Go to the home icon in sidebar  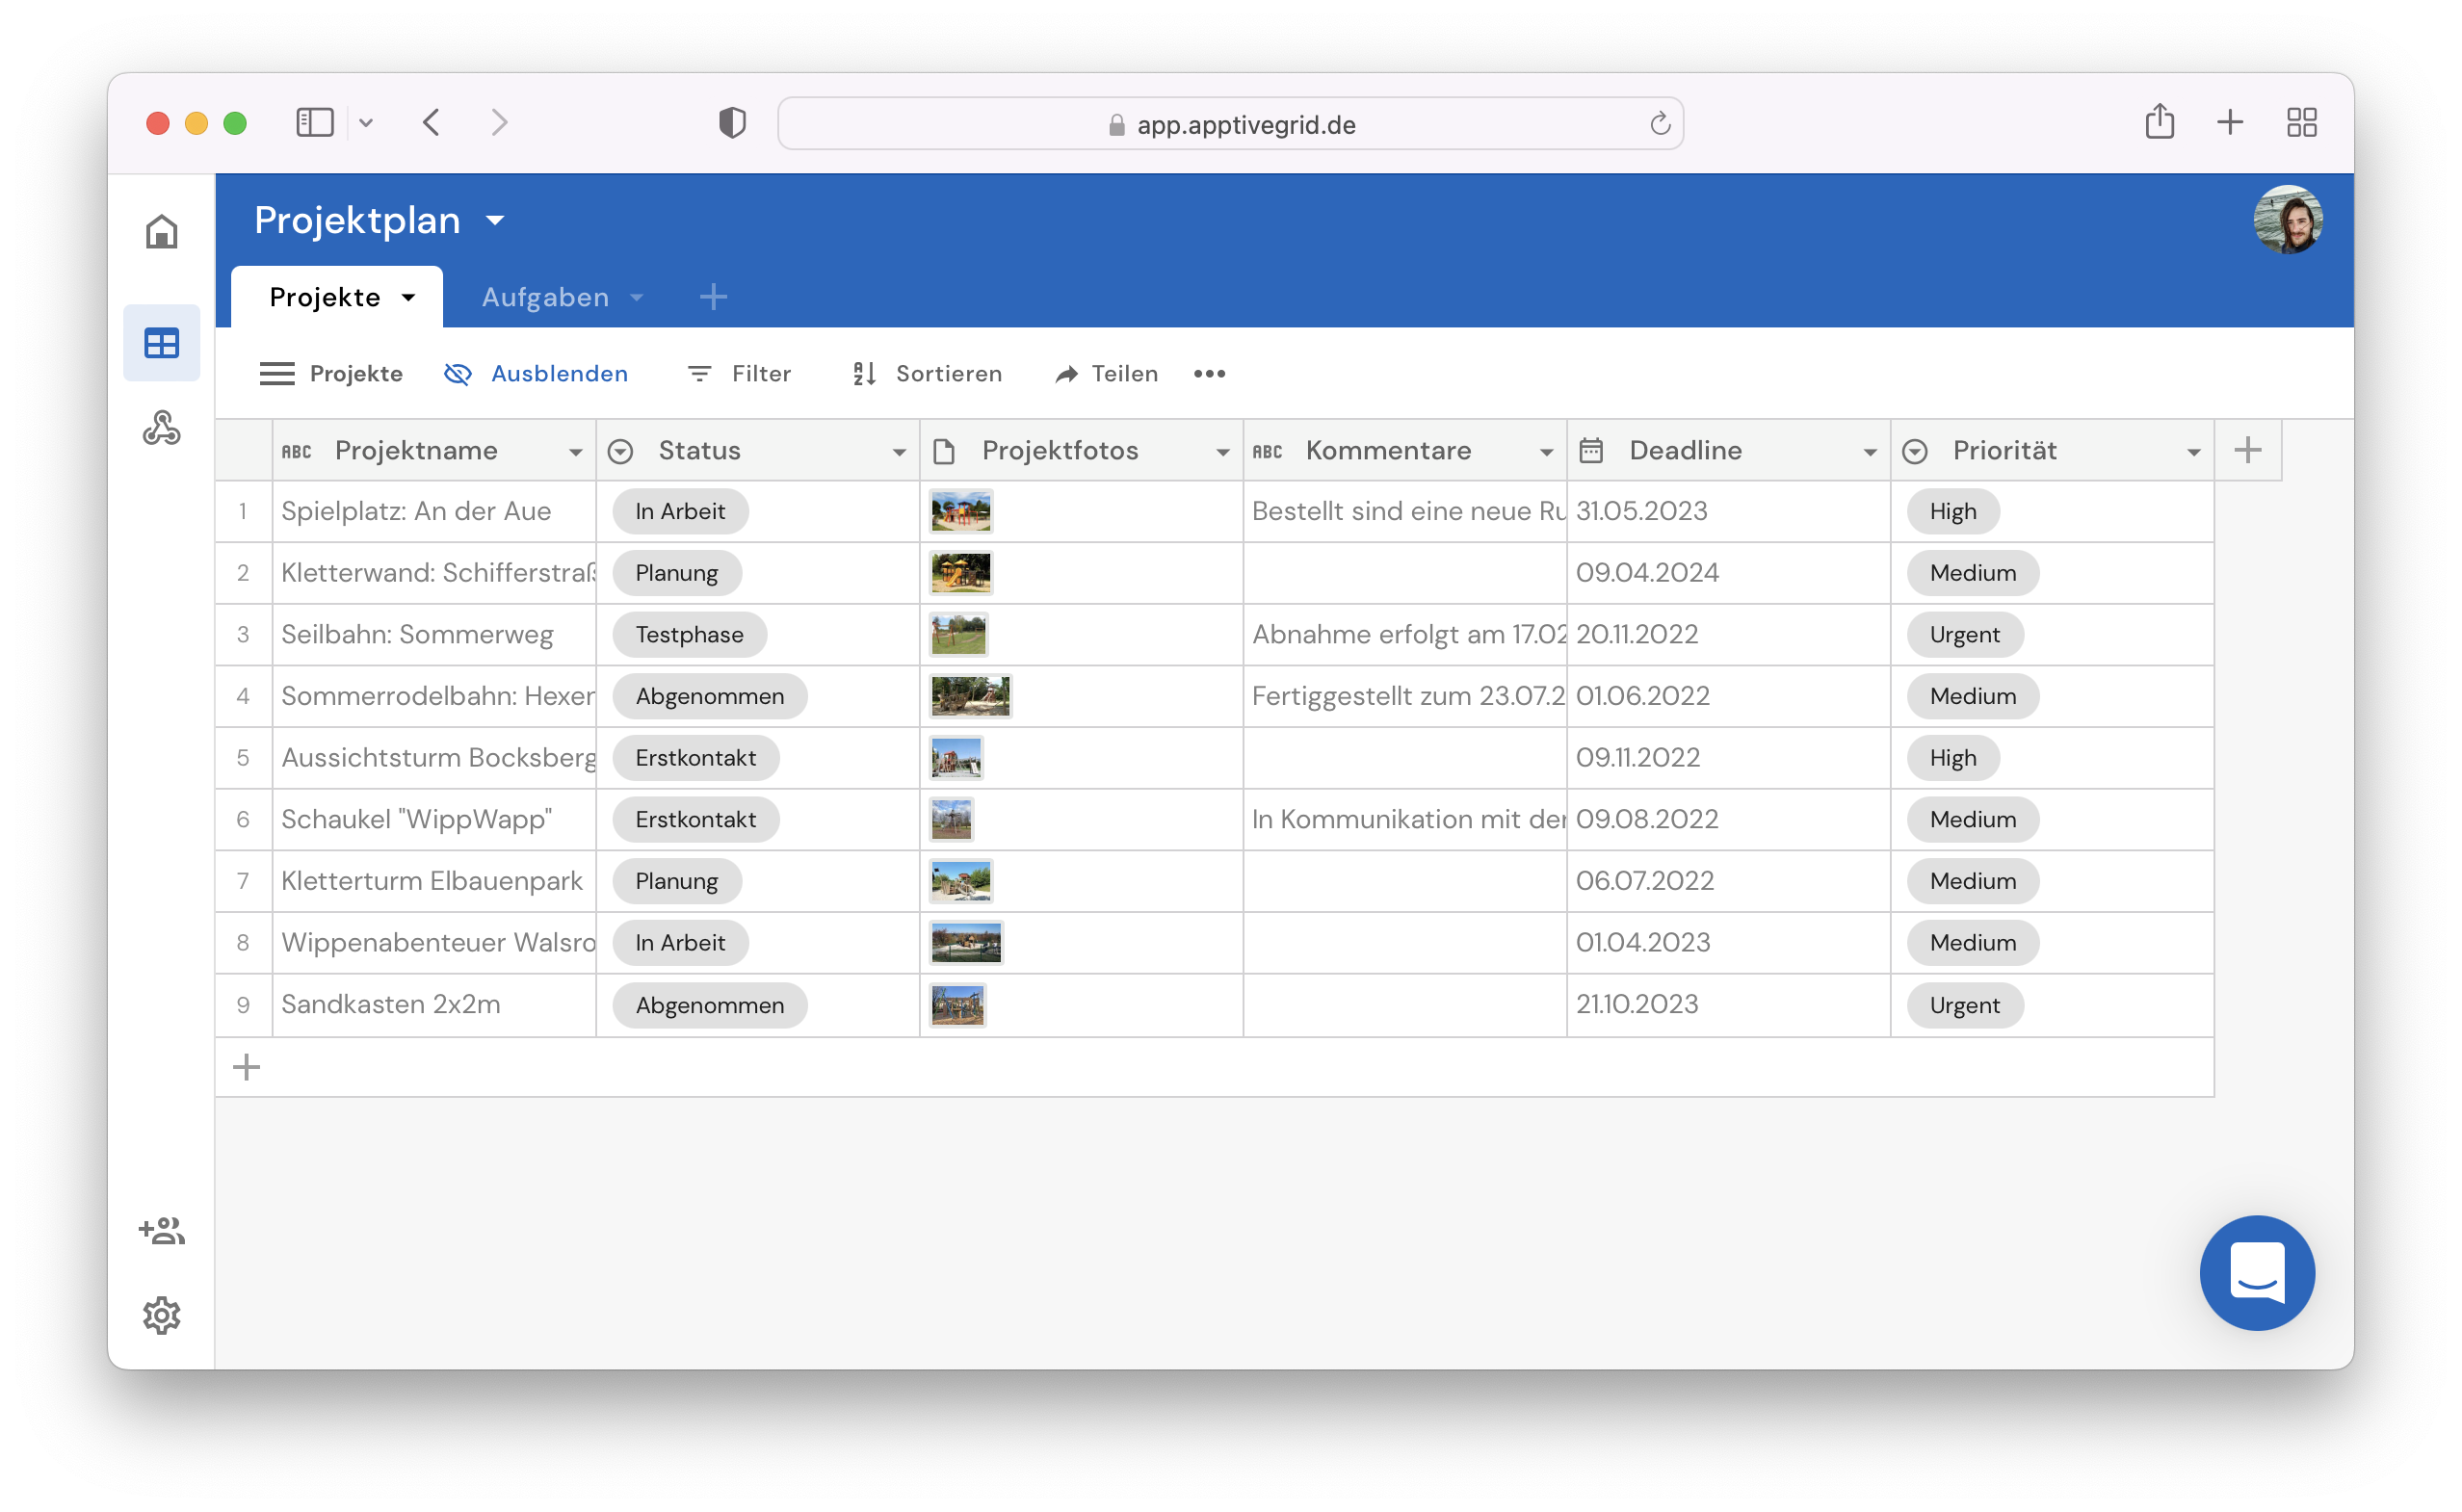pos(161,232)
